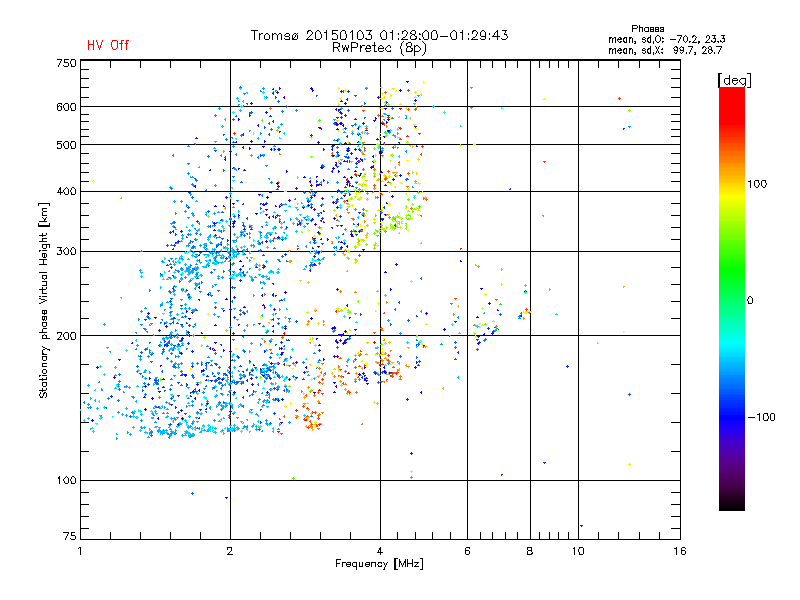
Task: Click the phase colorbar gradient
Action: point(732,298)
